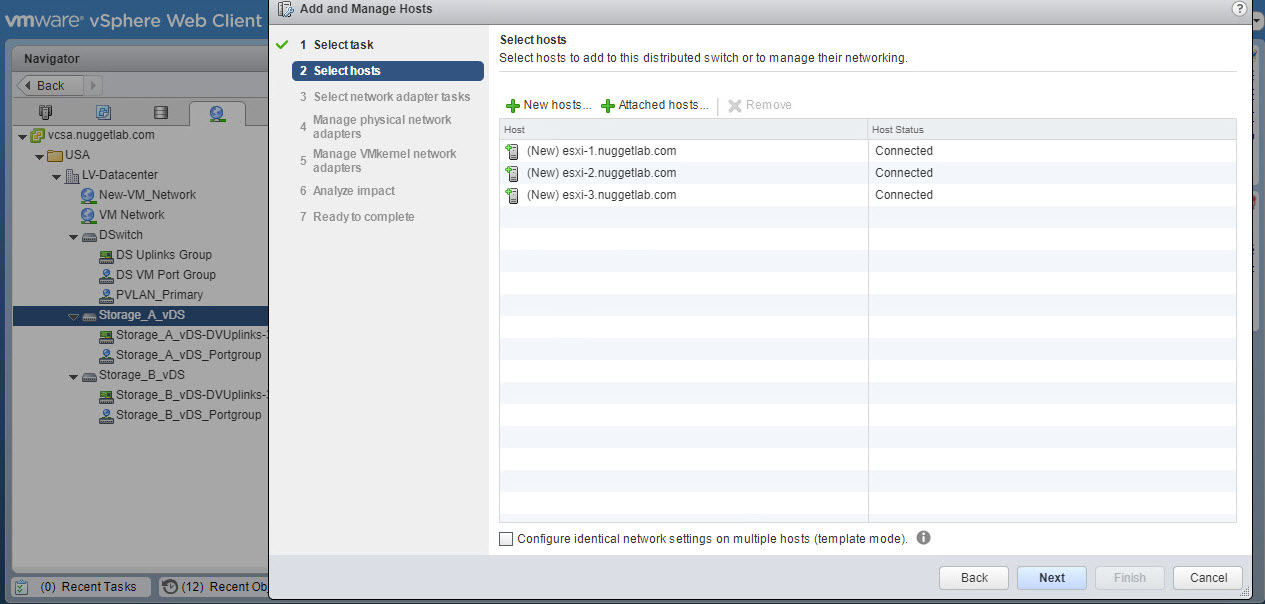Image resolution: width=1265 pixels, height=604 pixels.
Task: Select the Storage navigator icon
Action: [160, 113]
